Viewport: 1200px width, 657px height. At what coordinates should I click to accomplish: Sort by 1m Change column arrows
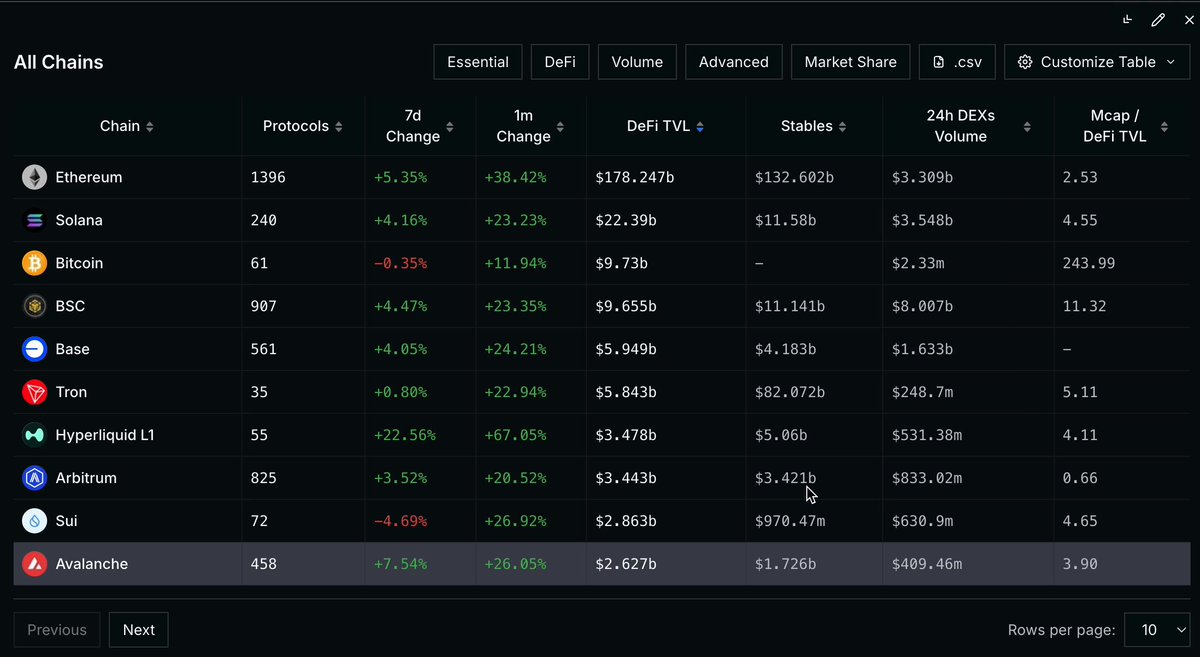pos(560,127)
